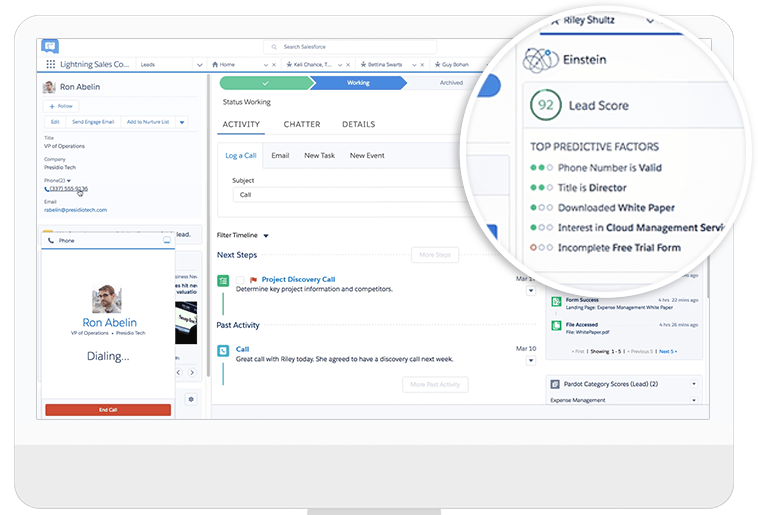Click the More Past Activity button
This screenshot has width=758, height=515.
coord(435,385)
